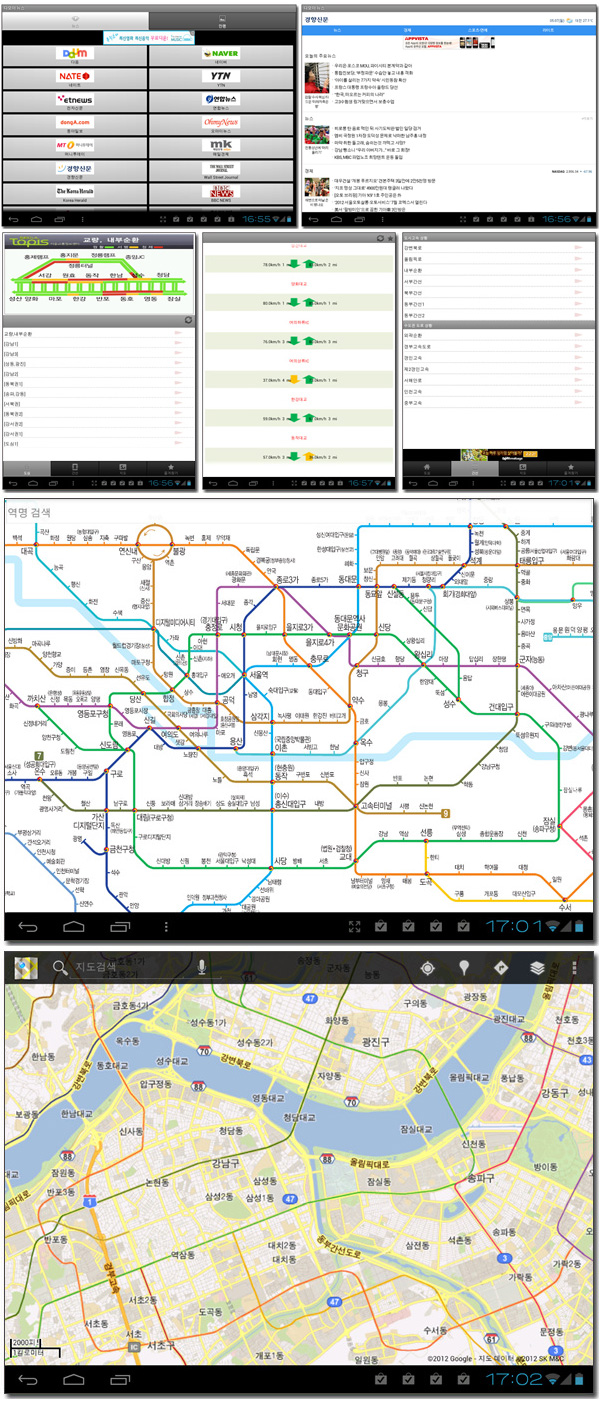Tap Home in the subway map navigation bar
600x1403 pixels.
coord(74,926)
